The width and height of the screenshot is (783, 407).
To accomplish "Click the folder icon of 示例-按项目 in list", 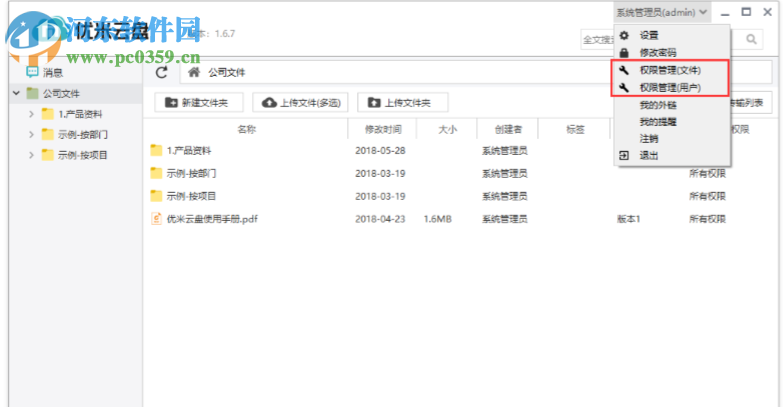I will (x=156, y=196).
